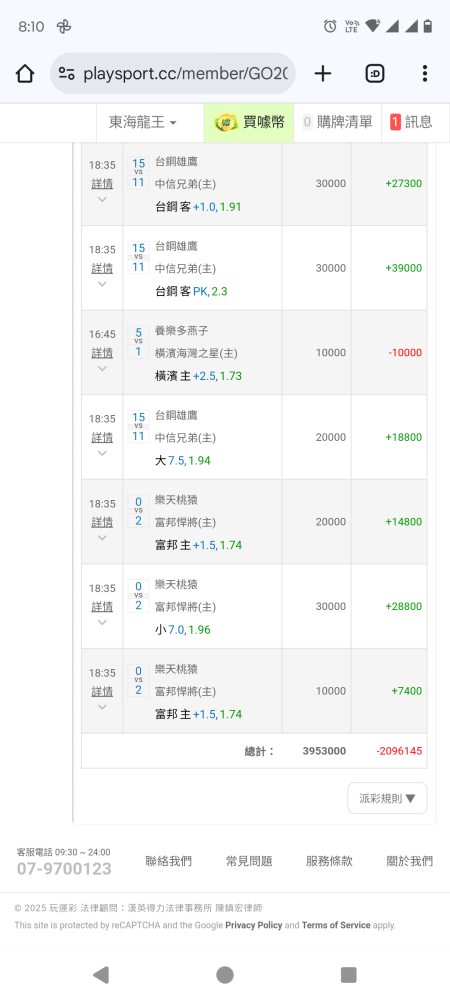
Task: Expand the chevron under 16:45 養樂多燕子 game
Action: [x=102, y=369]
